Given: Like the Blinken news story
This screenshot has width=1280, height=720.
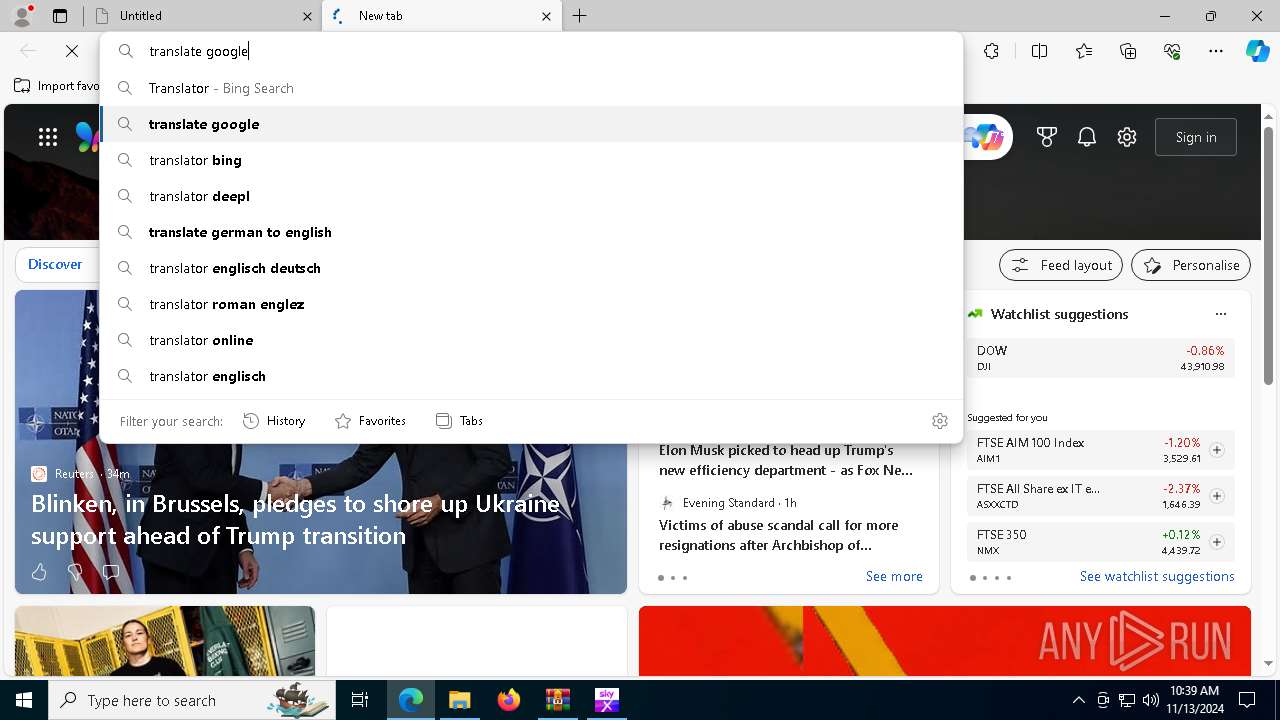Looking at the screenshot, I should [x=39, y=572].
